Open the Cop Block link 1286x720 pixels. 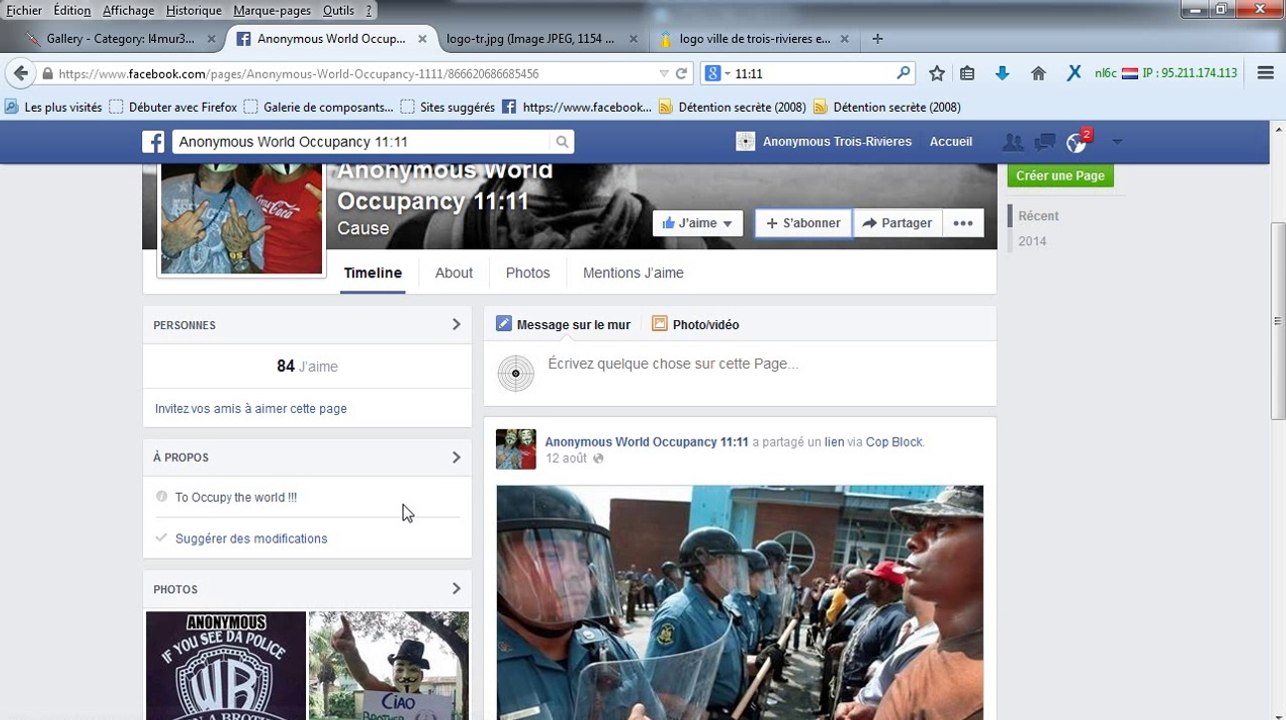[x=894, y=442]
